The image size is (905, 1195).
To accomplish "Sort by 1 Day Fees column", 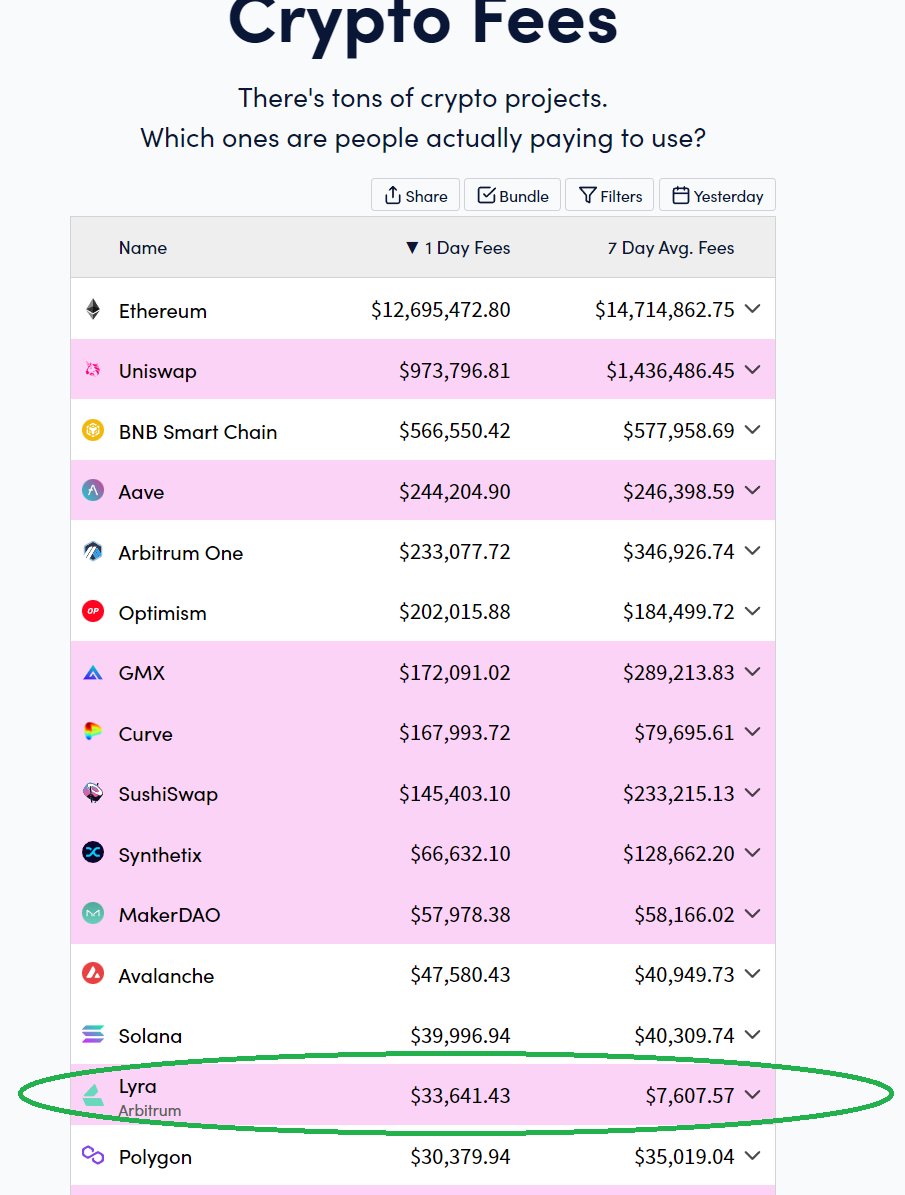I will [x=458, y=248].
